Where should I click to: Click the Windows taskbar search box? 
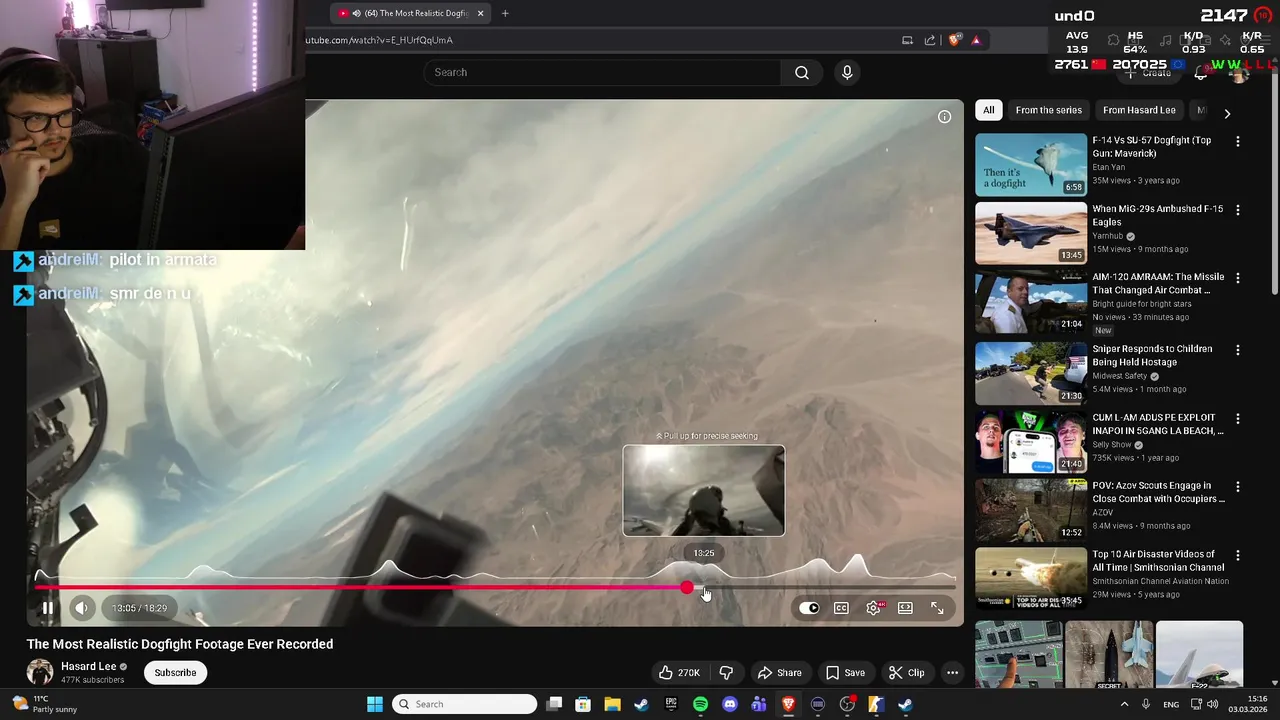pyautogui.click(x=467, y=704)
